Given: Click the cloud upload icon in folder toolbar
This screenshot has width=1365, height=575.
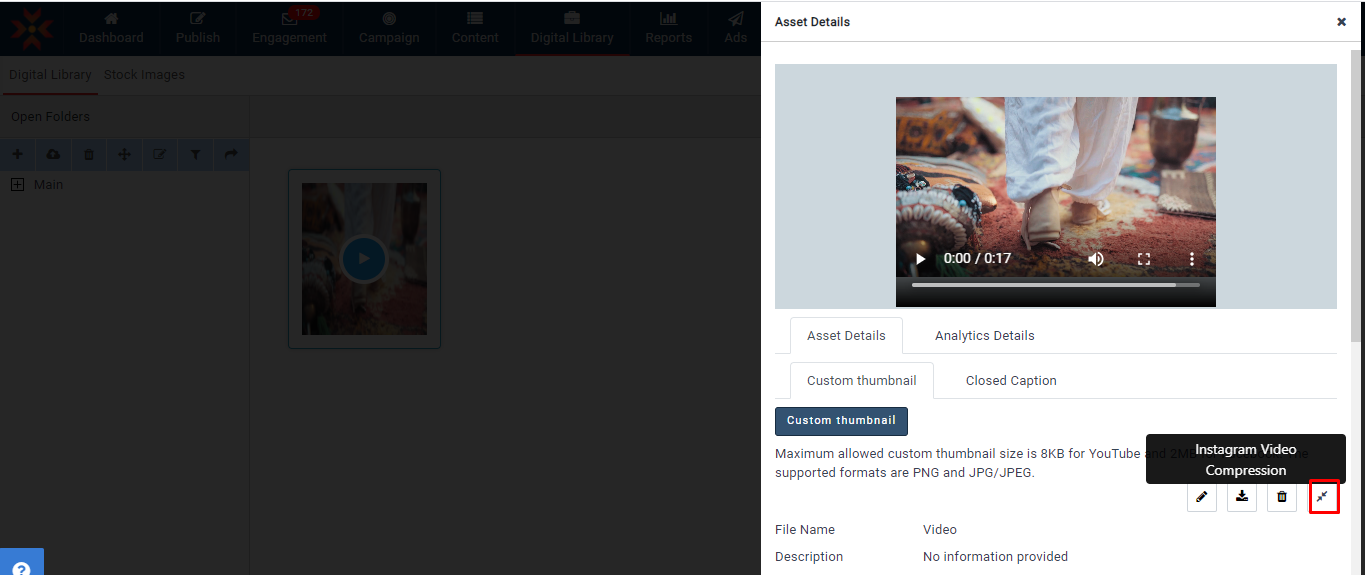Looking at the screenshot, I should click(53, 155).
